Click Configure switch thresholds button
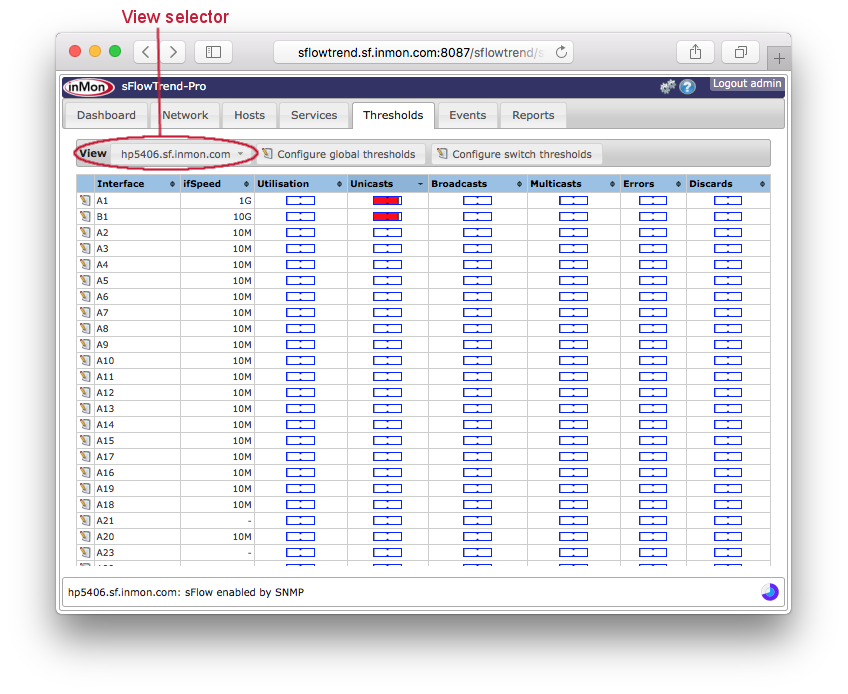The image size is (848, 694). pyautogui.click(x=516, y=154)
